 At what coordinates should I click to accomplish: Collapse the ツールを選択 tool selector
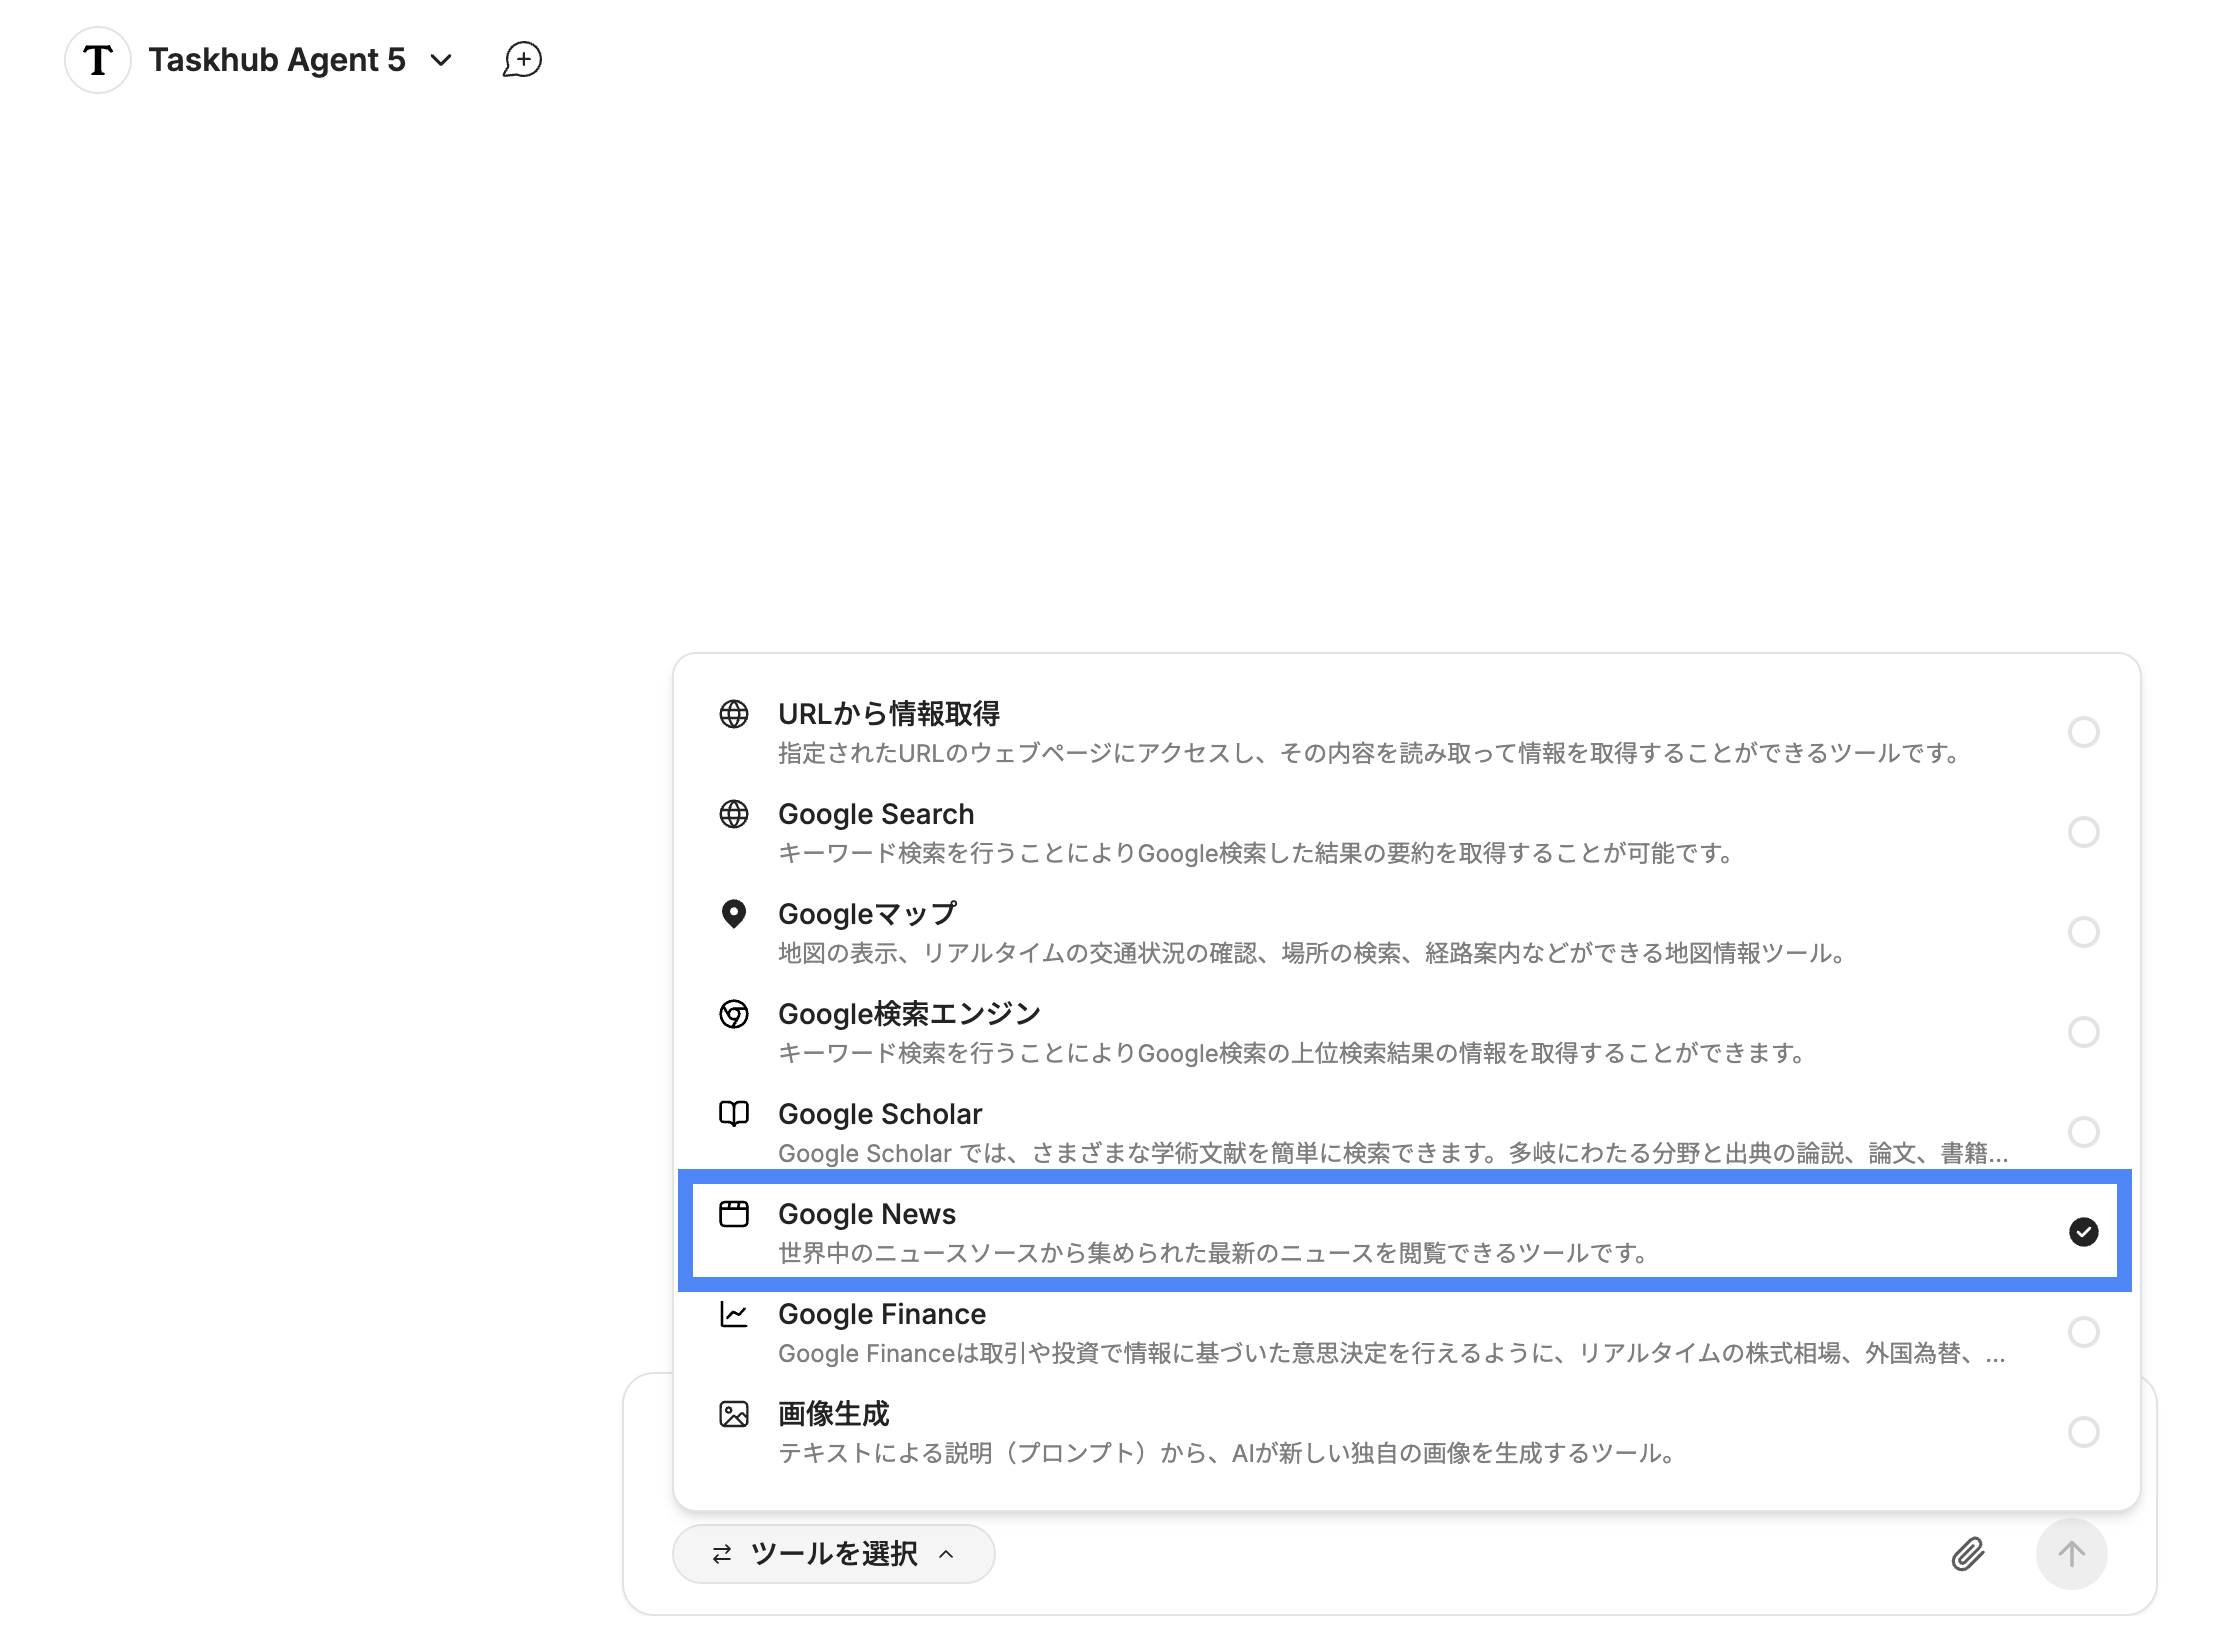(x=833, y=1553)
